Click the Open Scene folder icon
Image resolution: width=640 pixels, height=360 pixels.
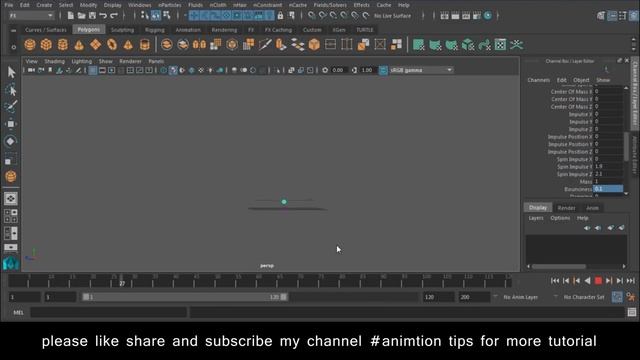pyautogui.click(x=82, y=16)
